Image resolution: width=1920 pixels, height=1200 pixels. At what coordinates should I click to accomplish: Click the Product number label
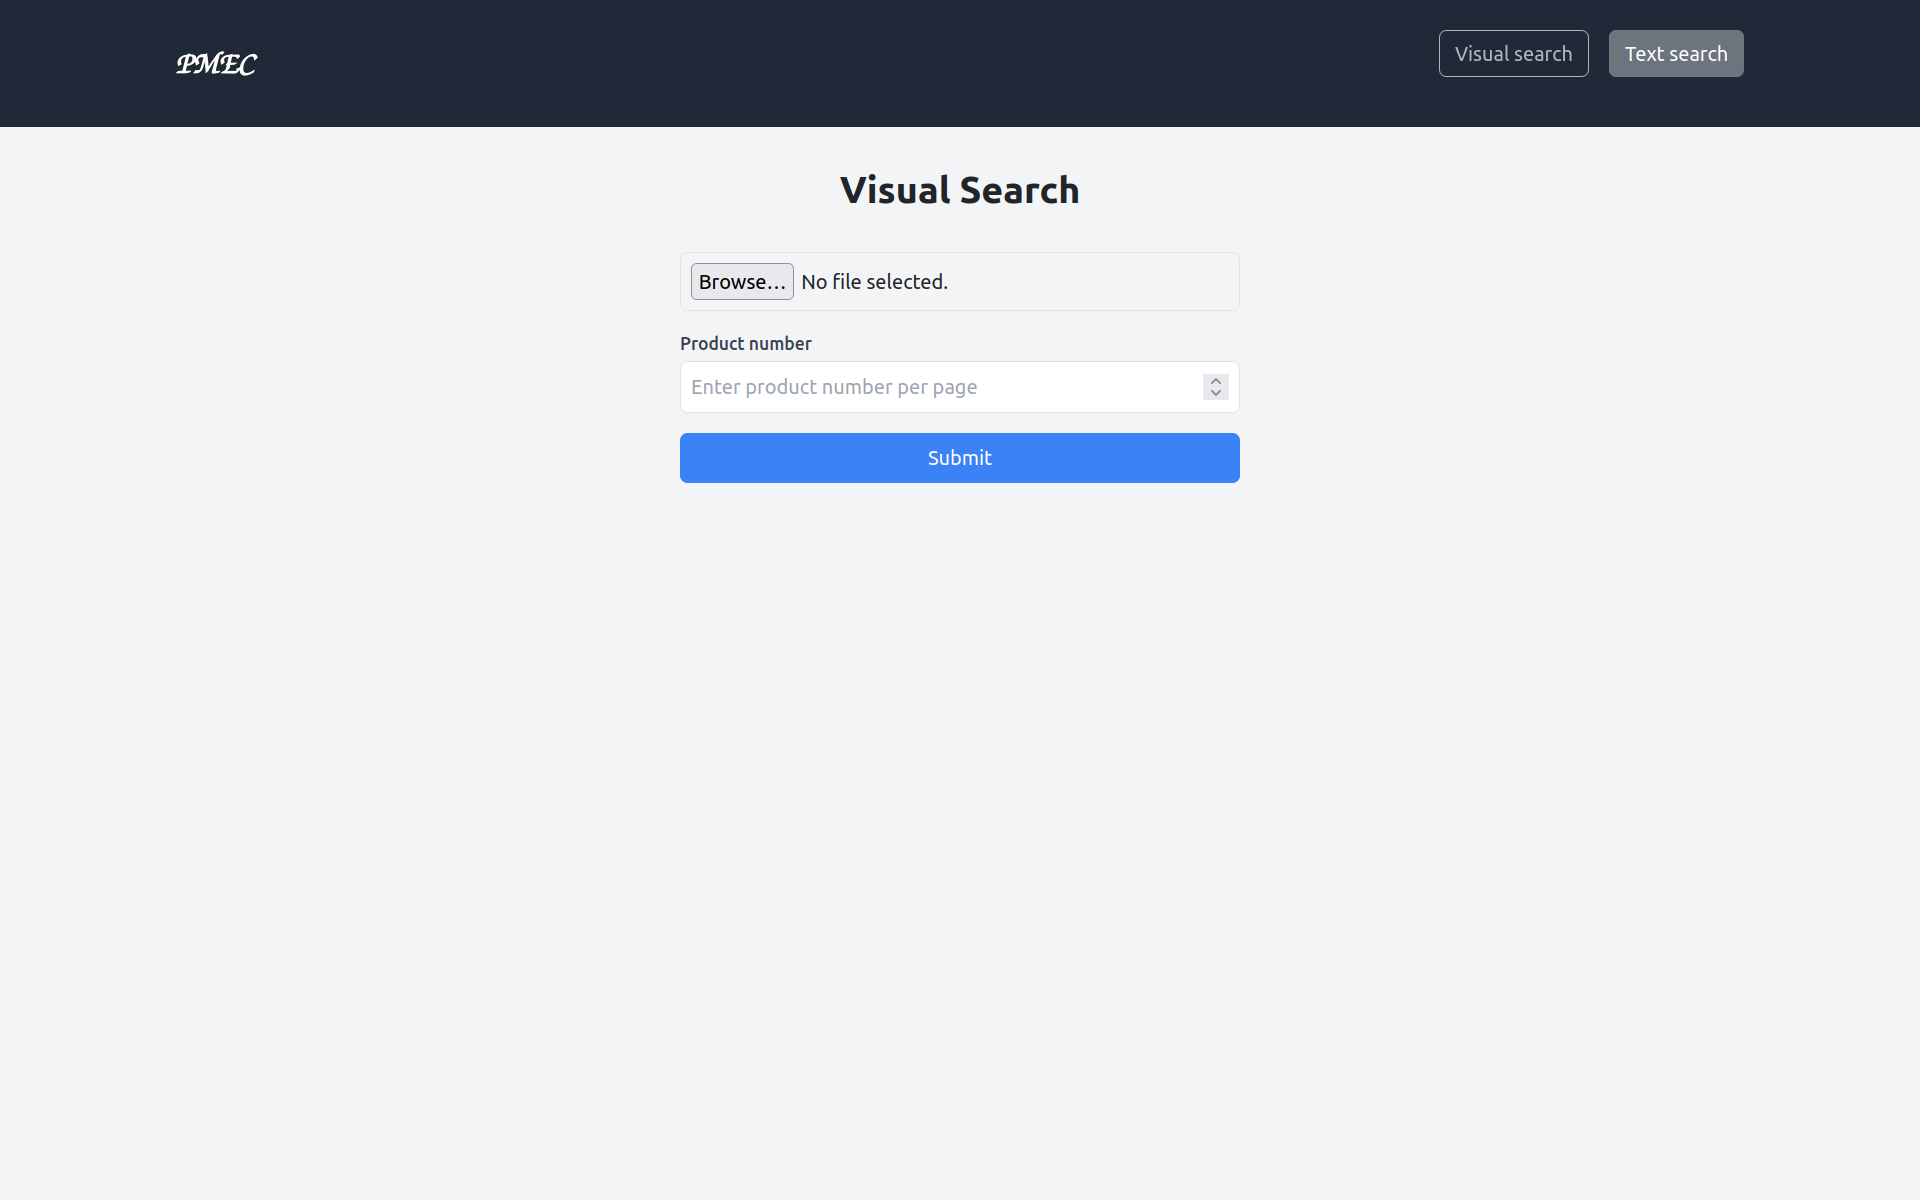pyautogui.click(x=745, y=344)
